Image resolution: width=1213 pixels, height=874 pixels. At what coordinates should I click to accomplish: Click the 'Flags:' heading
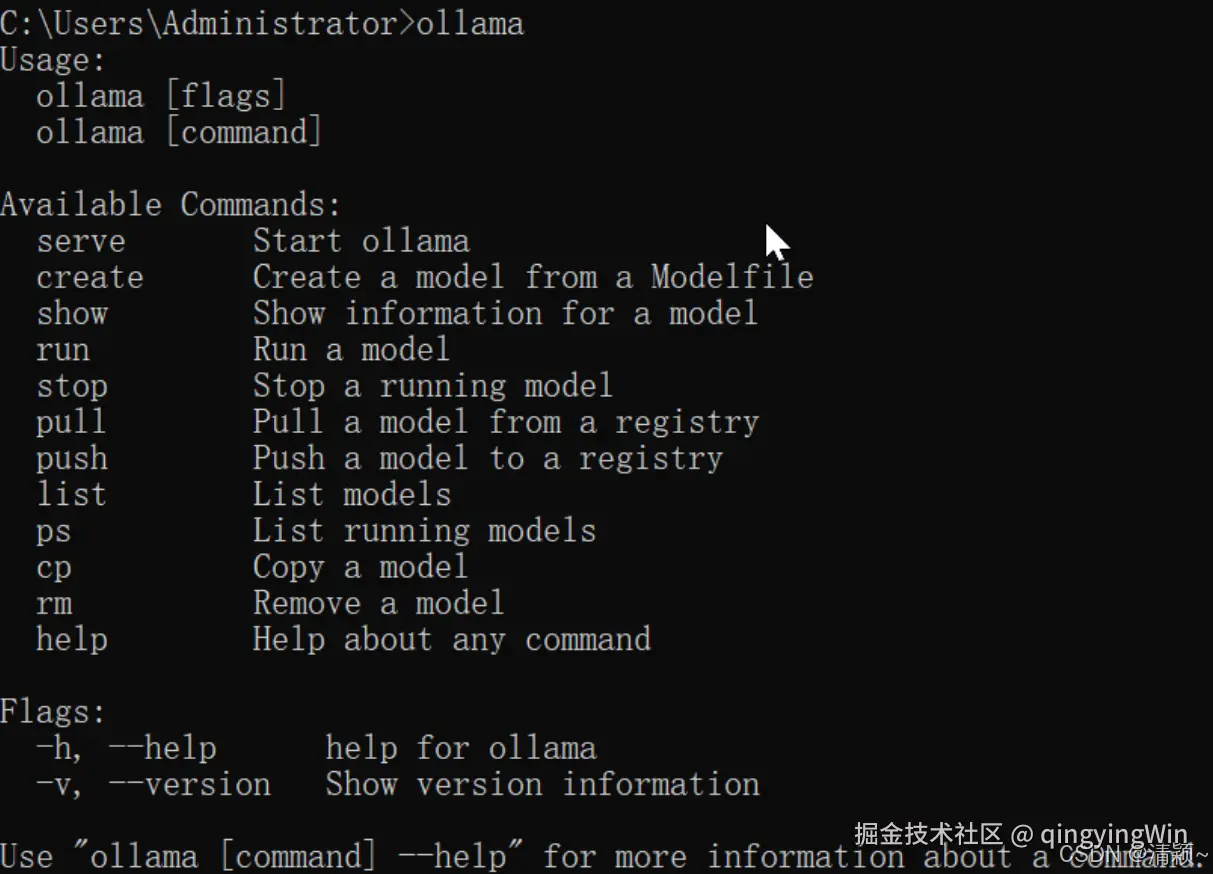pos(53,712)
